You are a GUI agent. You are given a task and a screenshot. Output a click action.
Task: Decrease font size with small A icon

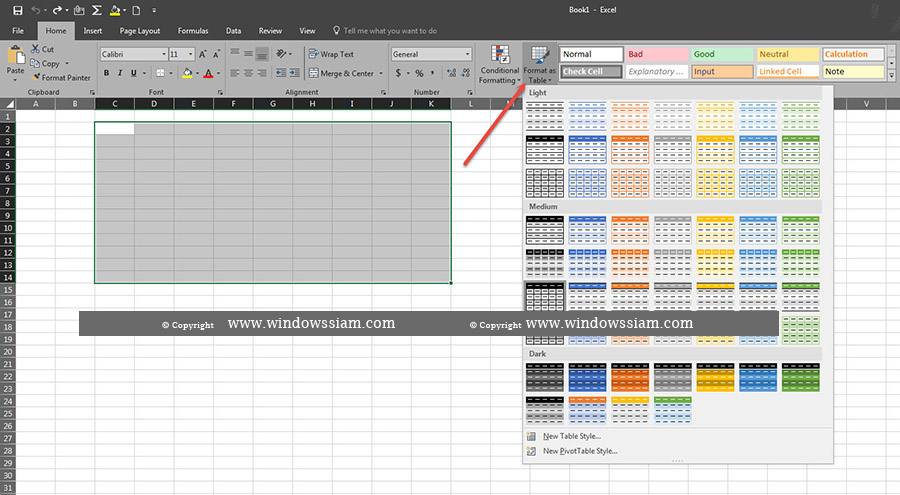click(x=216, y=54)
